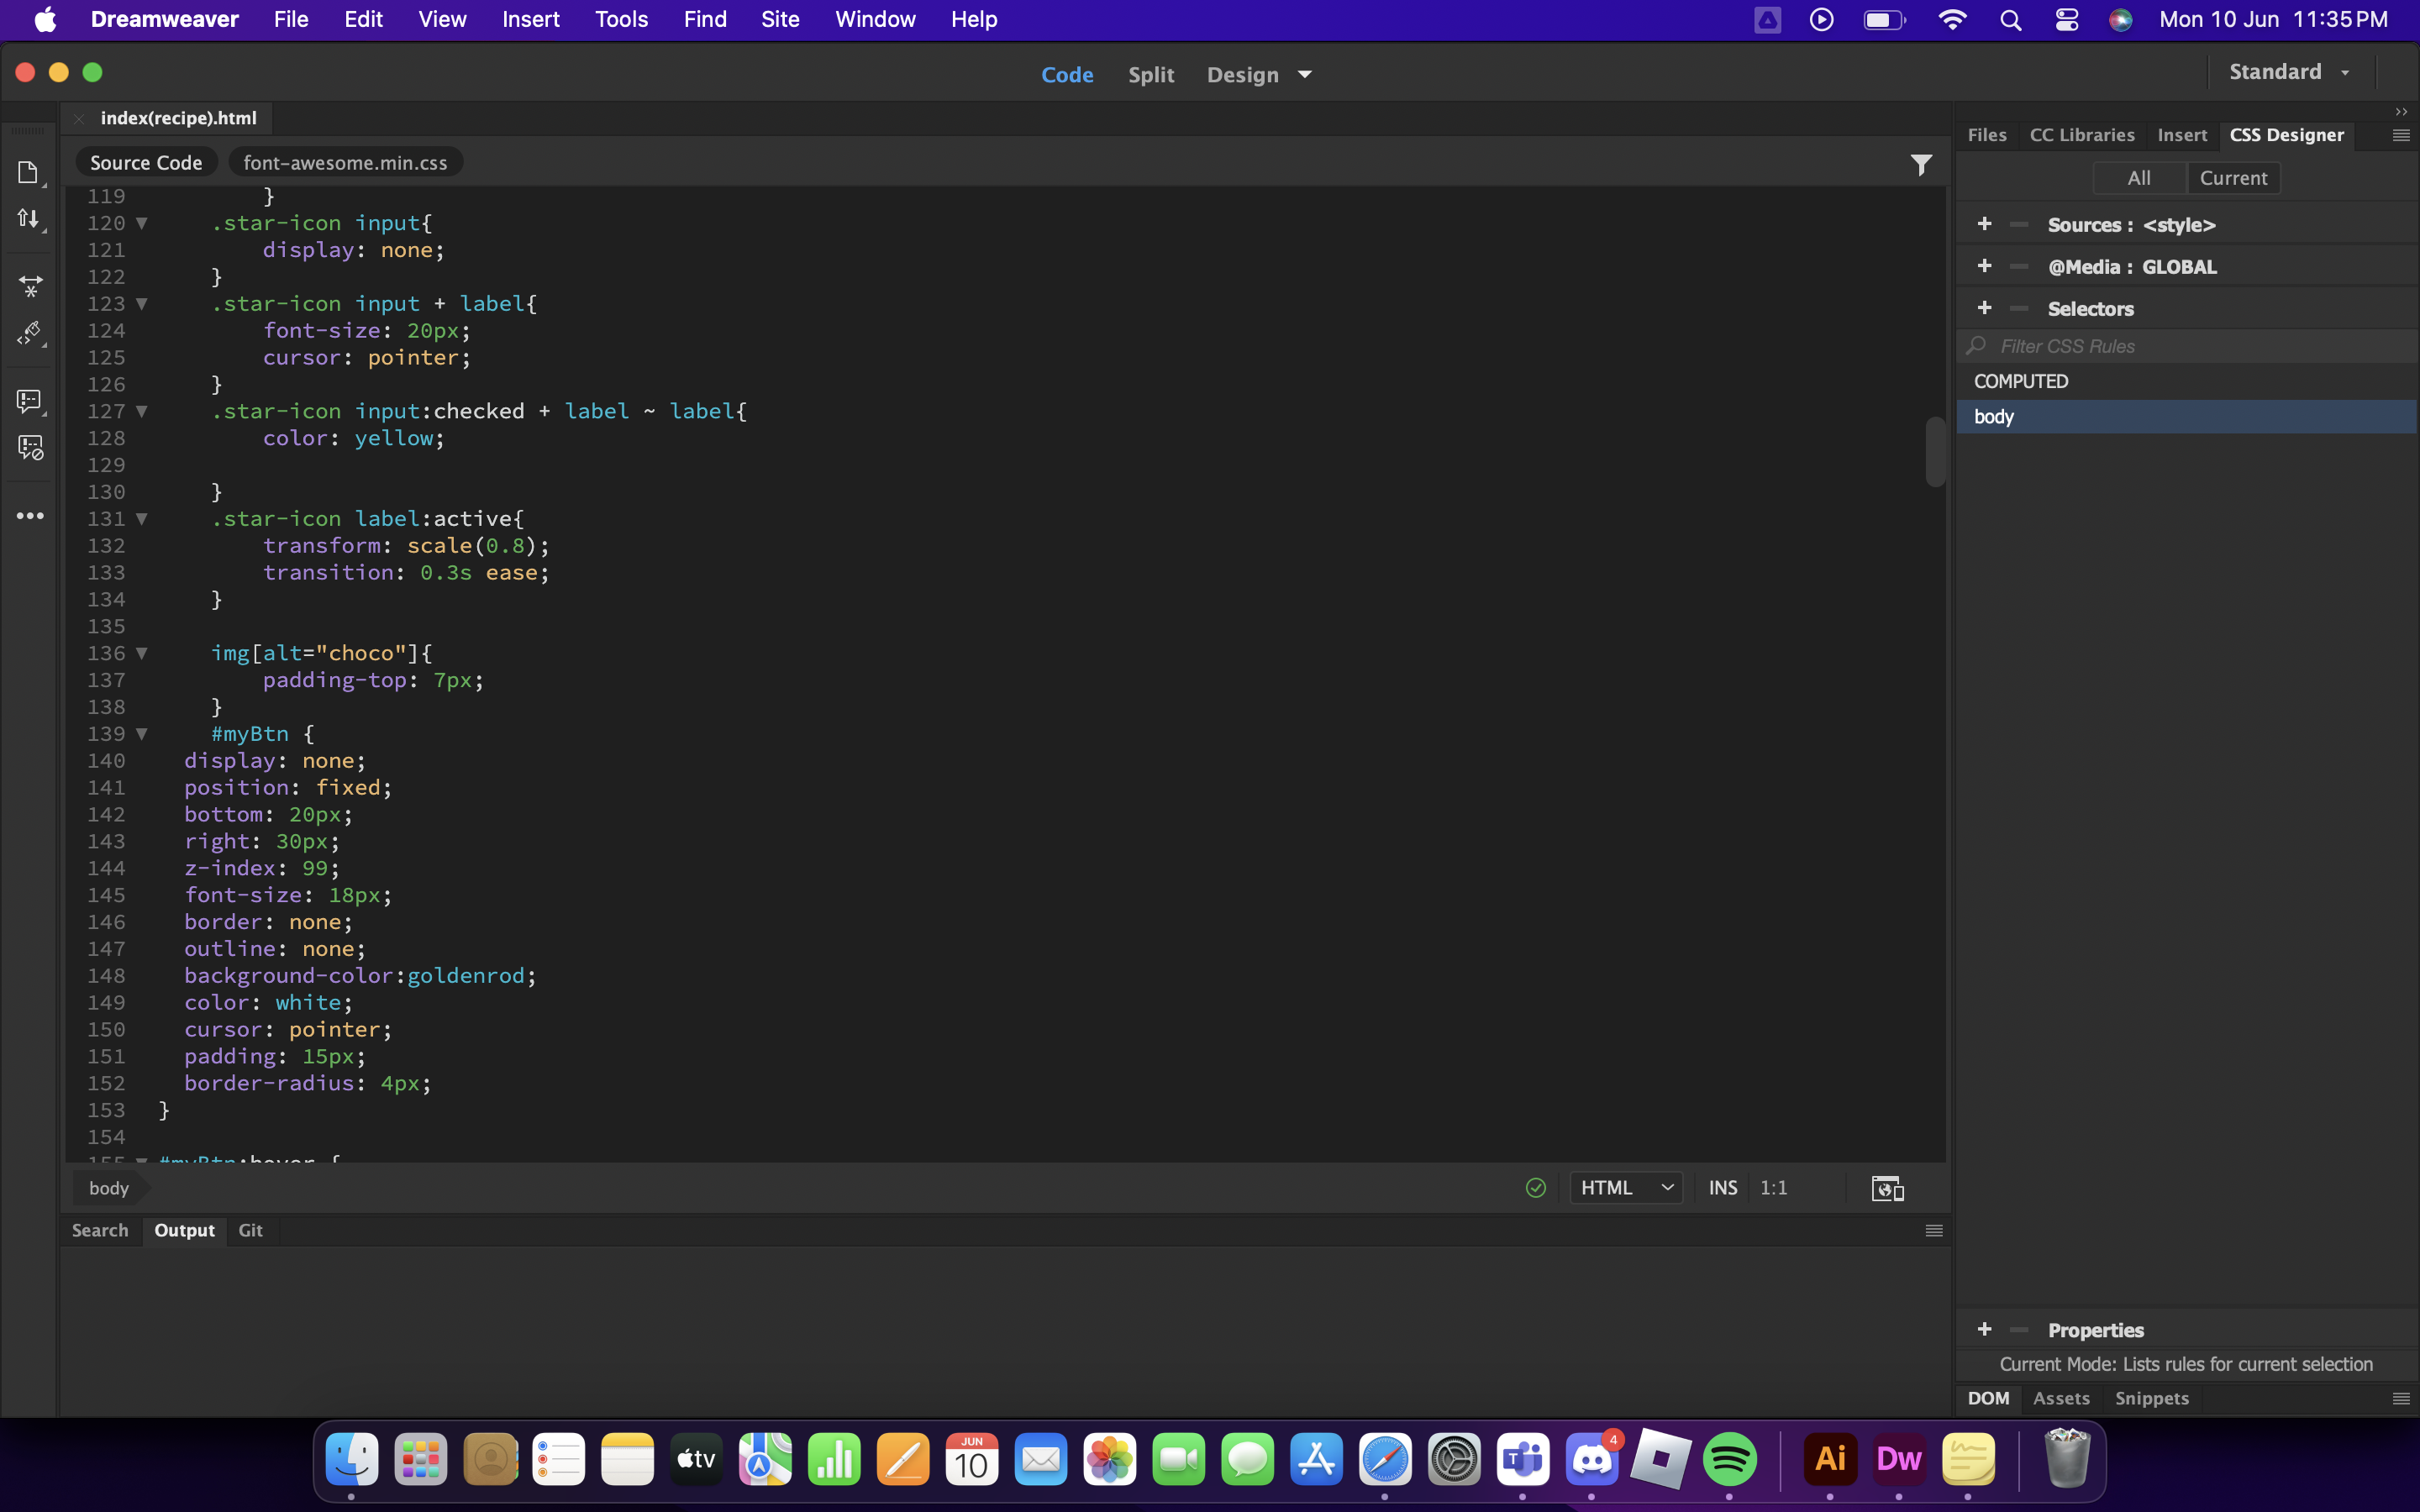Click the Format Source Code icon

click(x=29, y=333)
